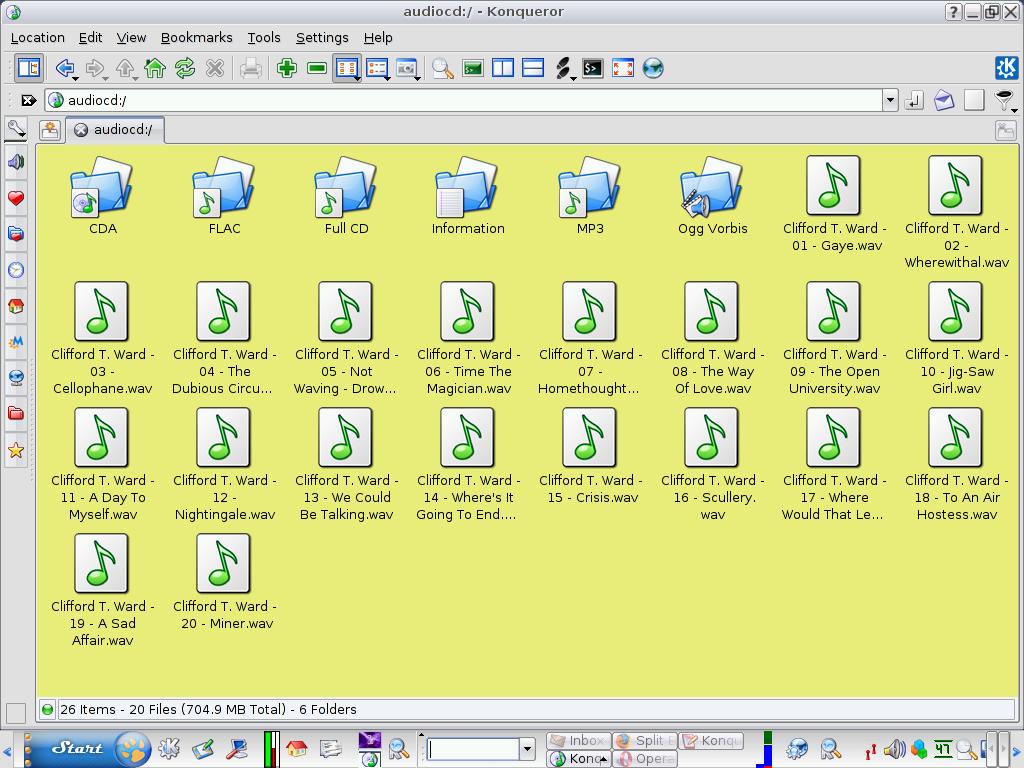
Task: Open the Full CD folder
Action: [x=346, y=196]
